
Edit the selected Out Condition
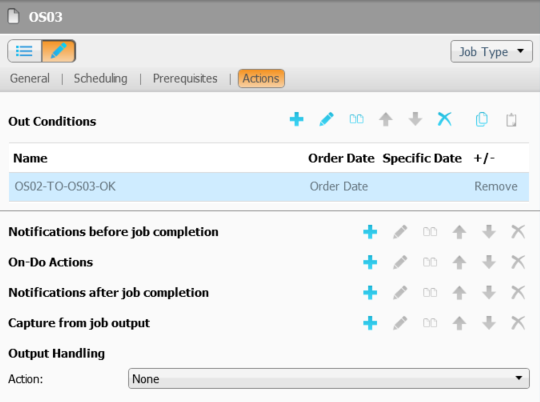pos(326,119)
